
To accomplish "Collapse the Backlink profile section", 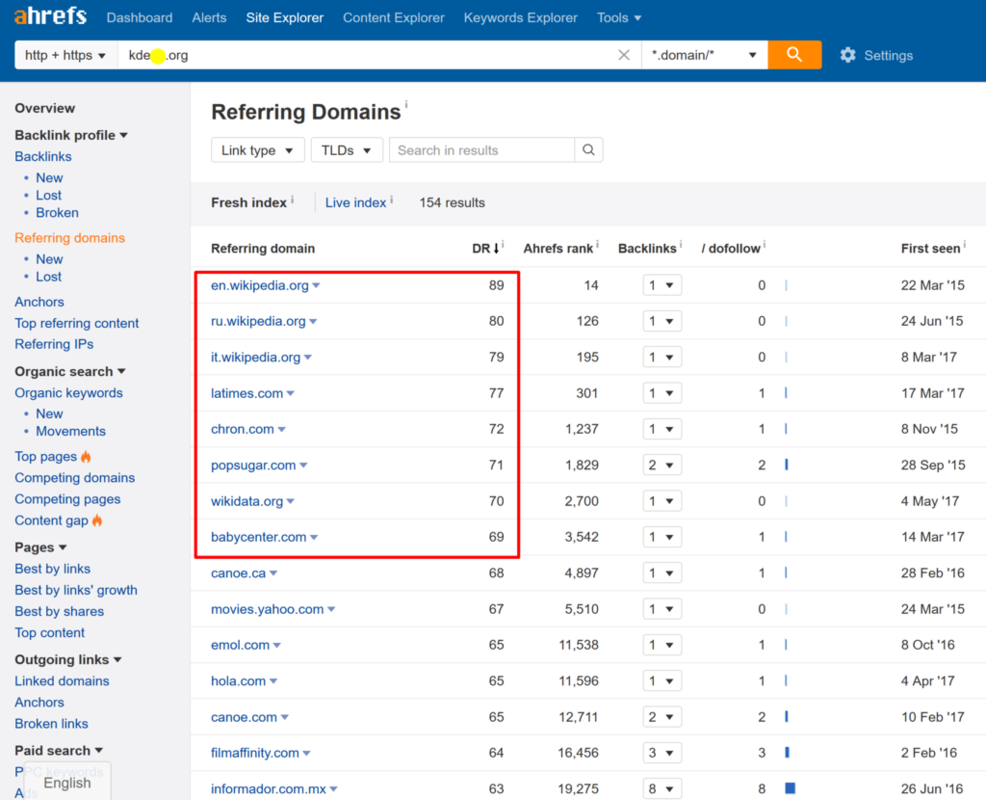I will (x=71, y=135).
